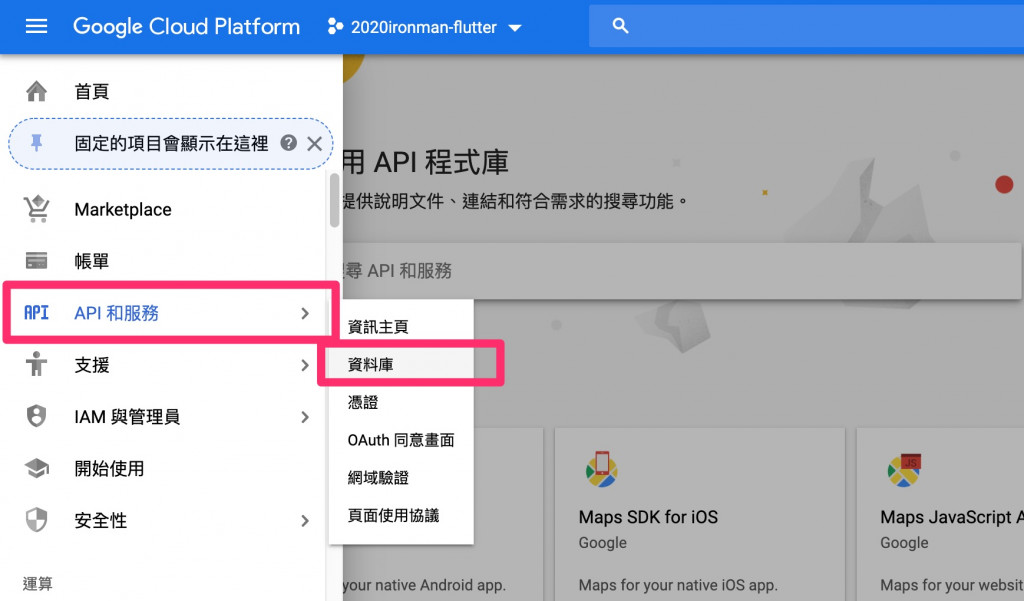Open Maps SDK for iOS card

pyautogui.click(x=699, y=515)
